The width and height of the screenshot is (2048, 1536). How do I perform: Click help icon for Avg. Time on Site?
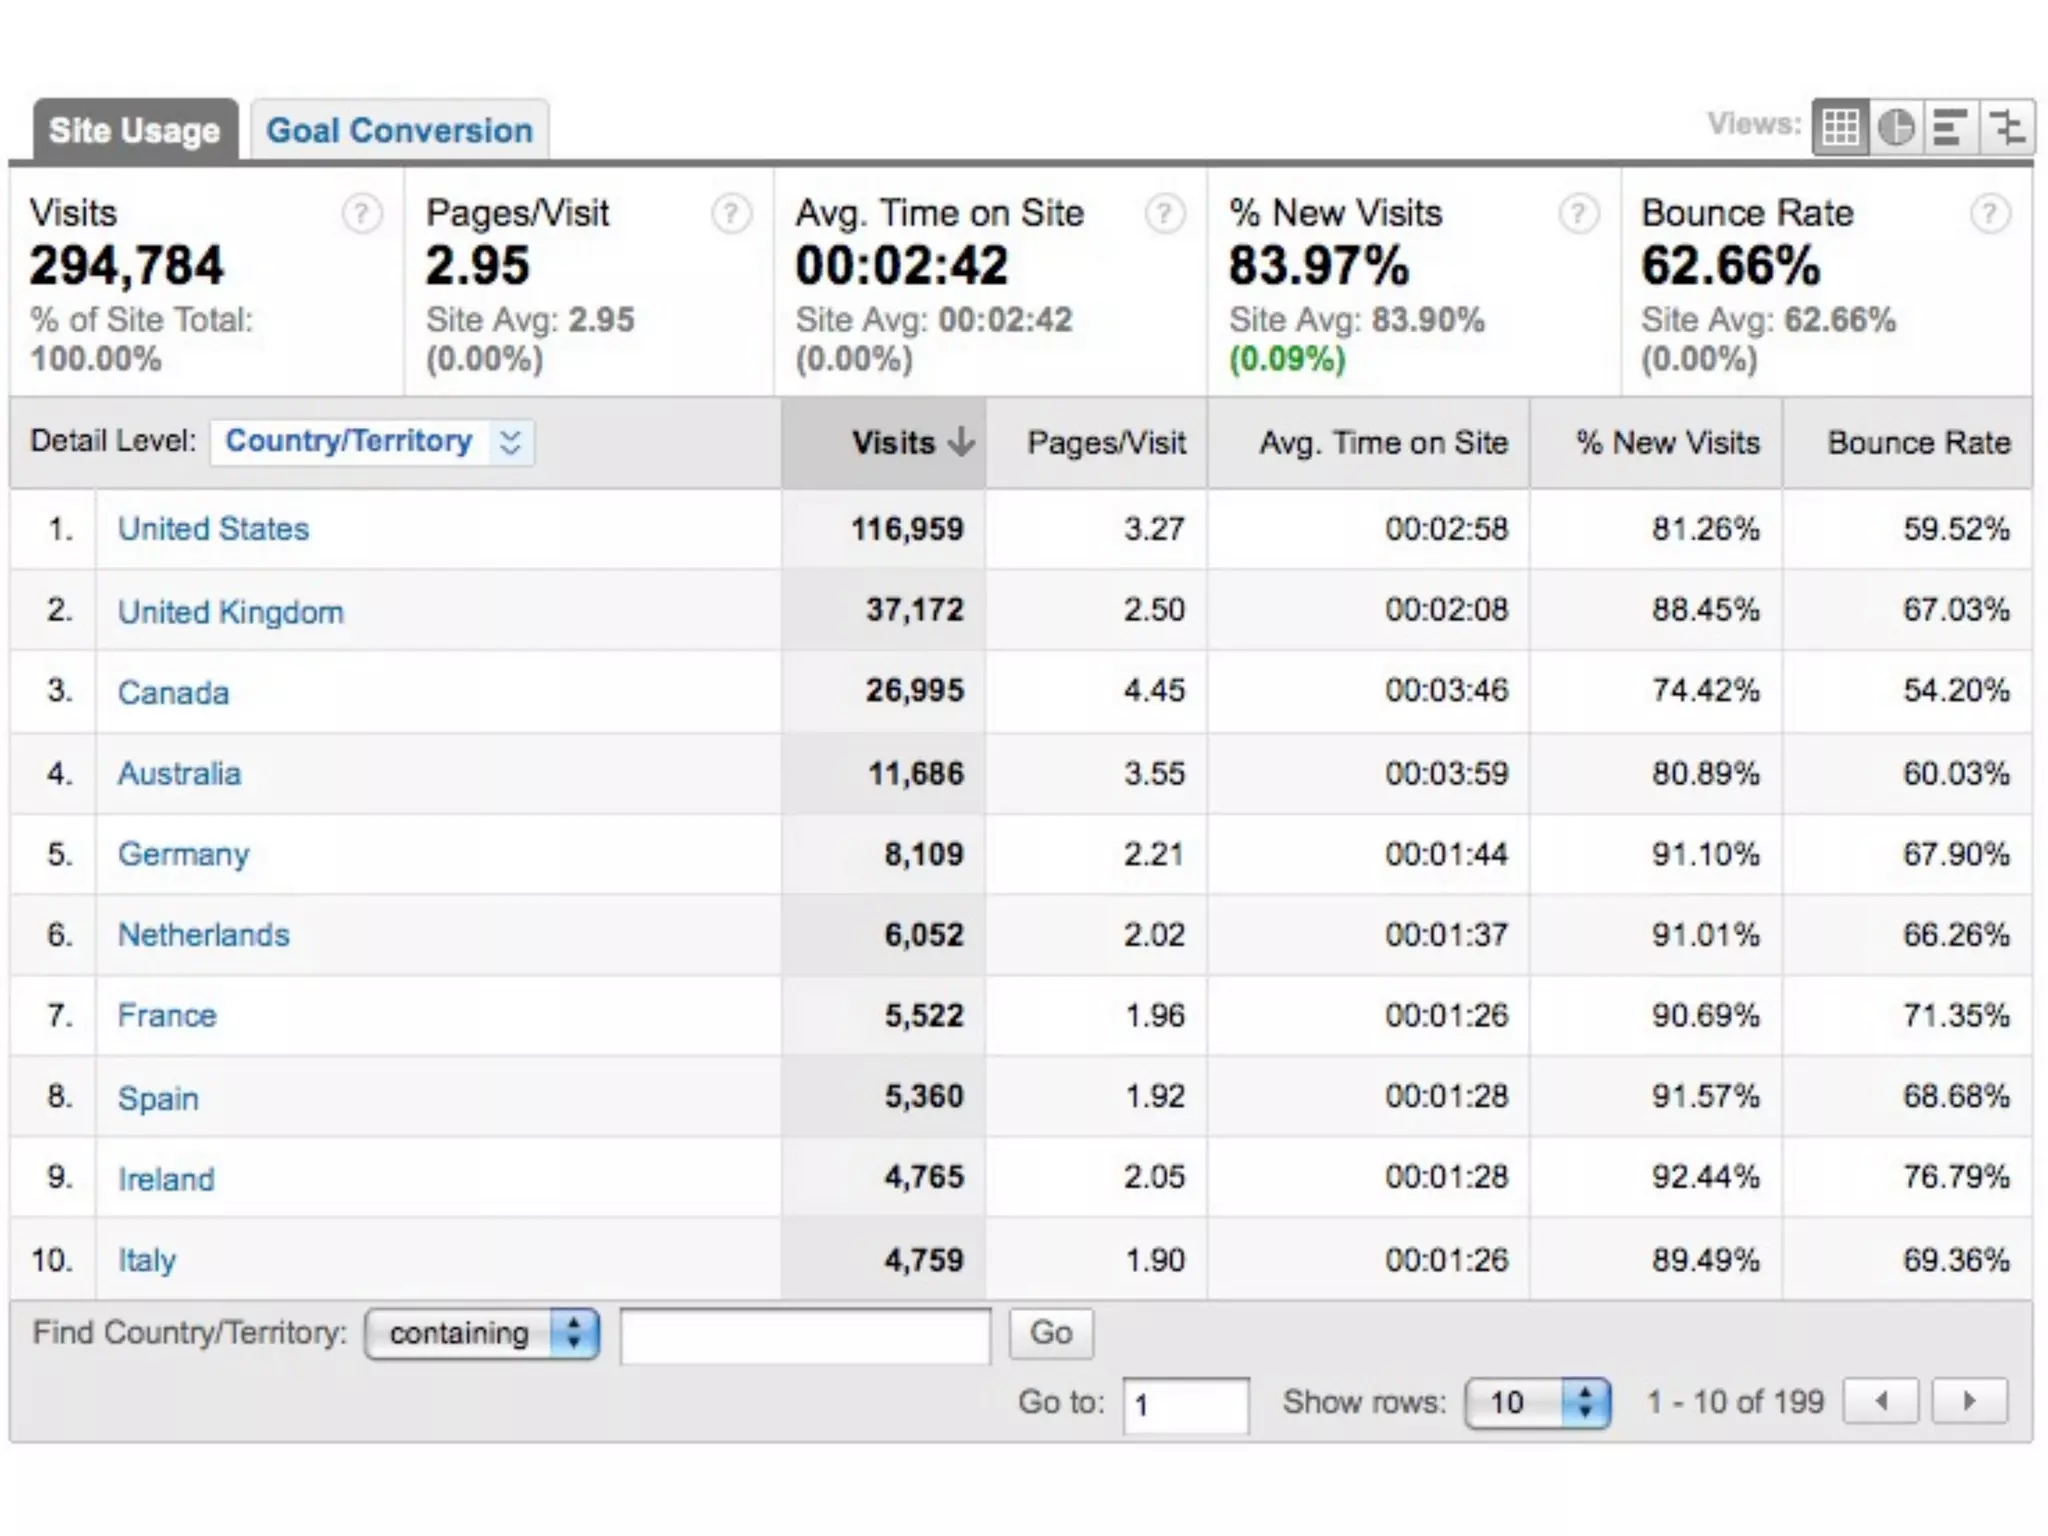click(x=1164, y=213)
